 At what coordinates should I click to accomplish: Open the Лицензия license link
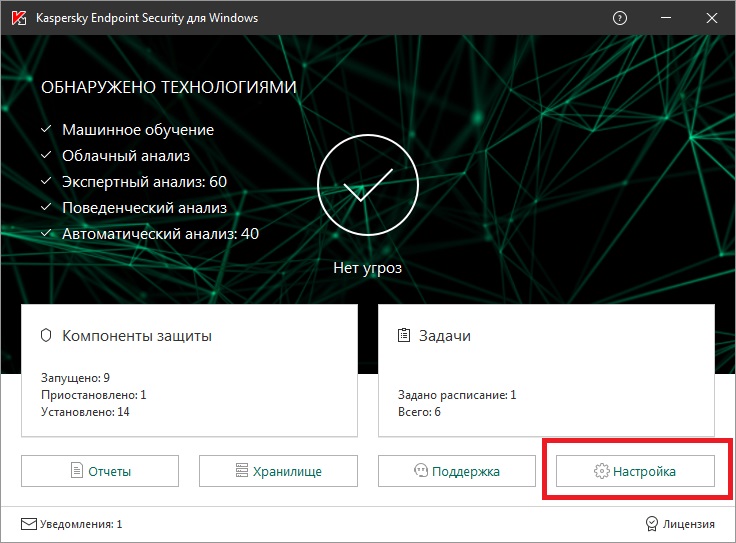(x=688, y=524)
